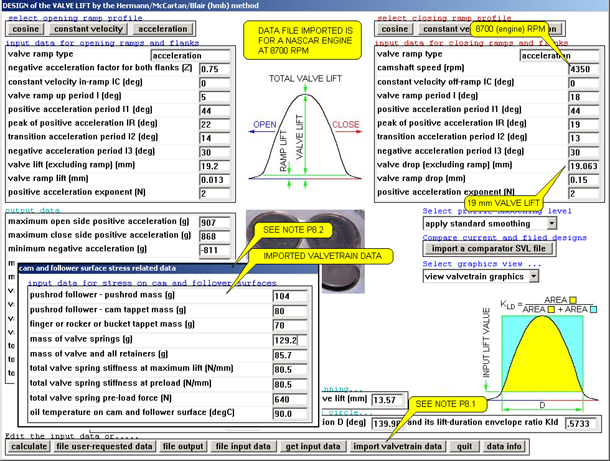Click minimum negative acceleration output -811
Viewport: 610px width, 461px height.
click(215, 250)
